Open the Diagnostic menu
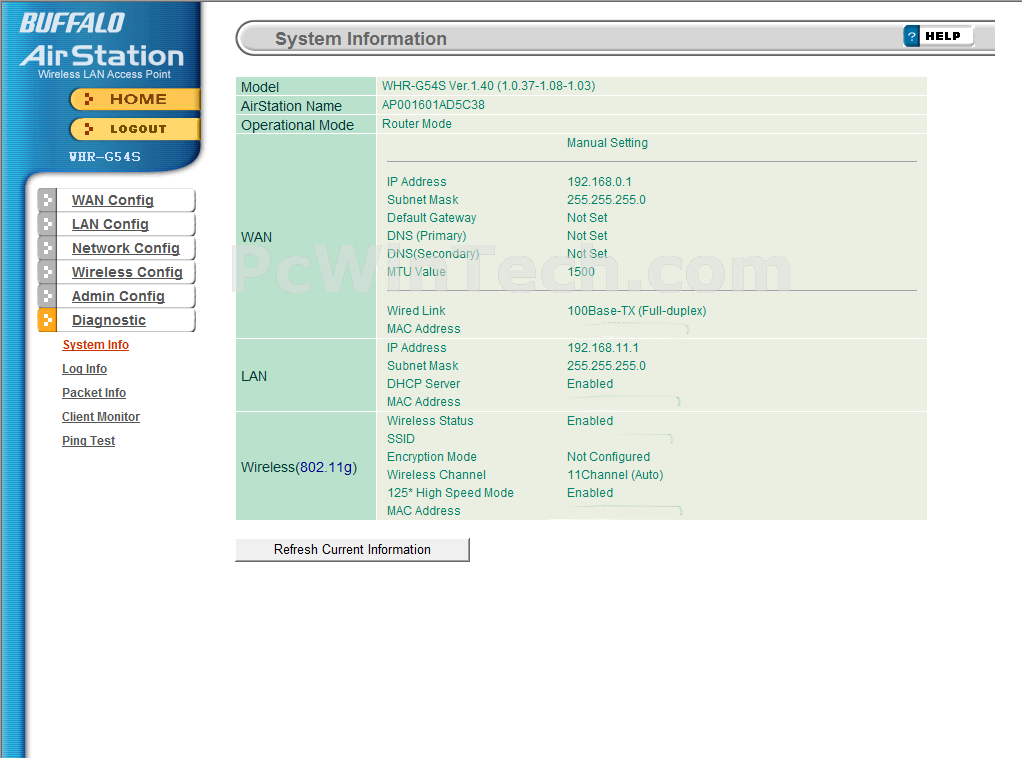This screenshot has width=1022, height=758. pyautogui.click(x=109, y=321)
